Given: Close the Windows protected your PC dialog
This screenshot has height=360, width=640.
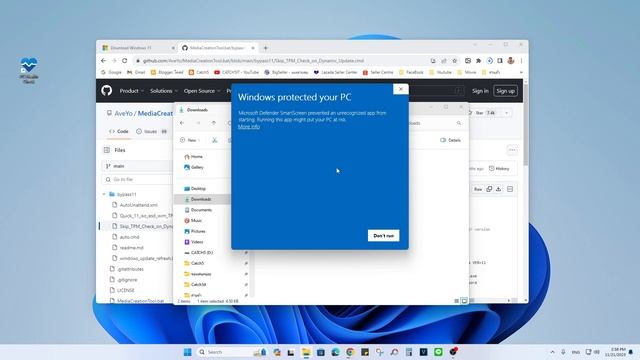Looking at the screenshot, I should click(x=400, y=89).
